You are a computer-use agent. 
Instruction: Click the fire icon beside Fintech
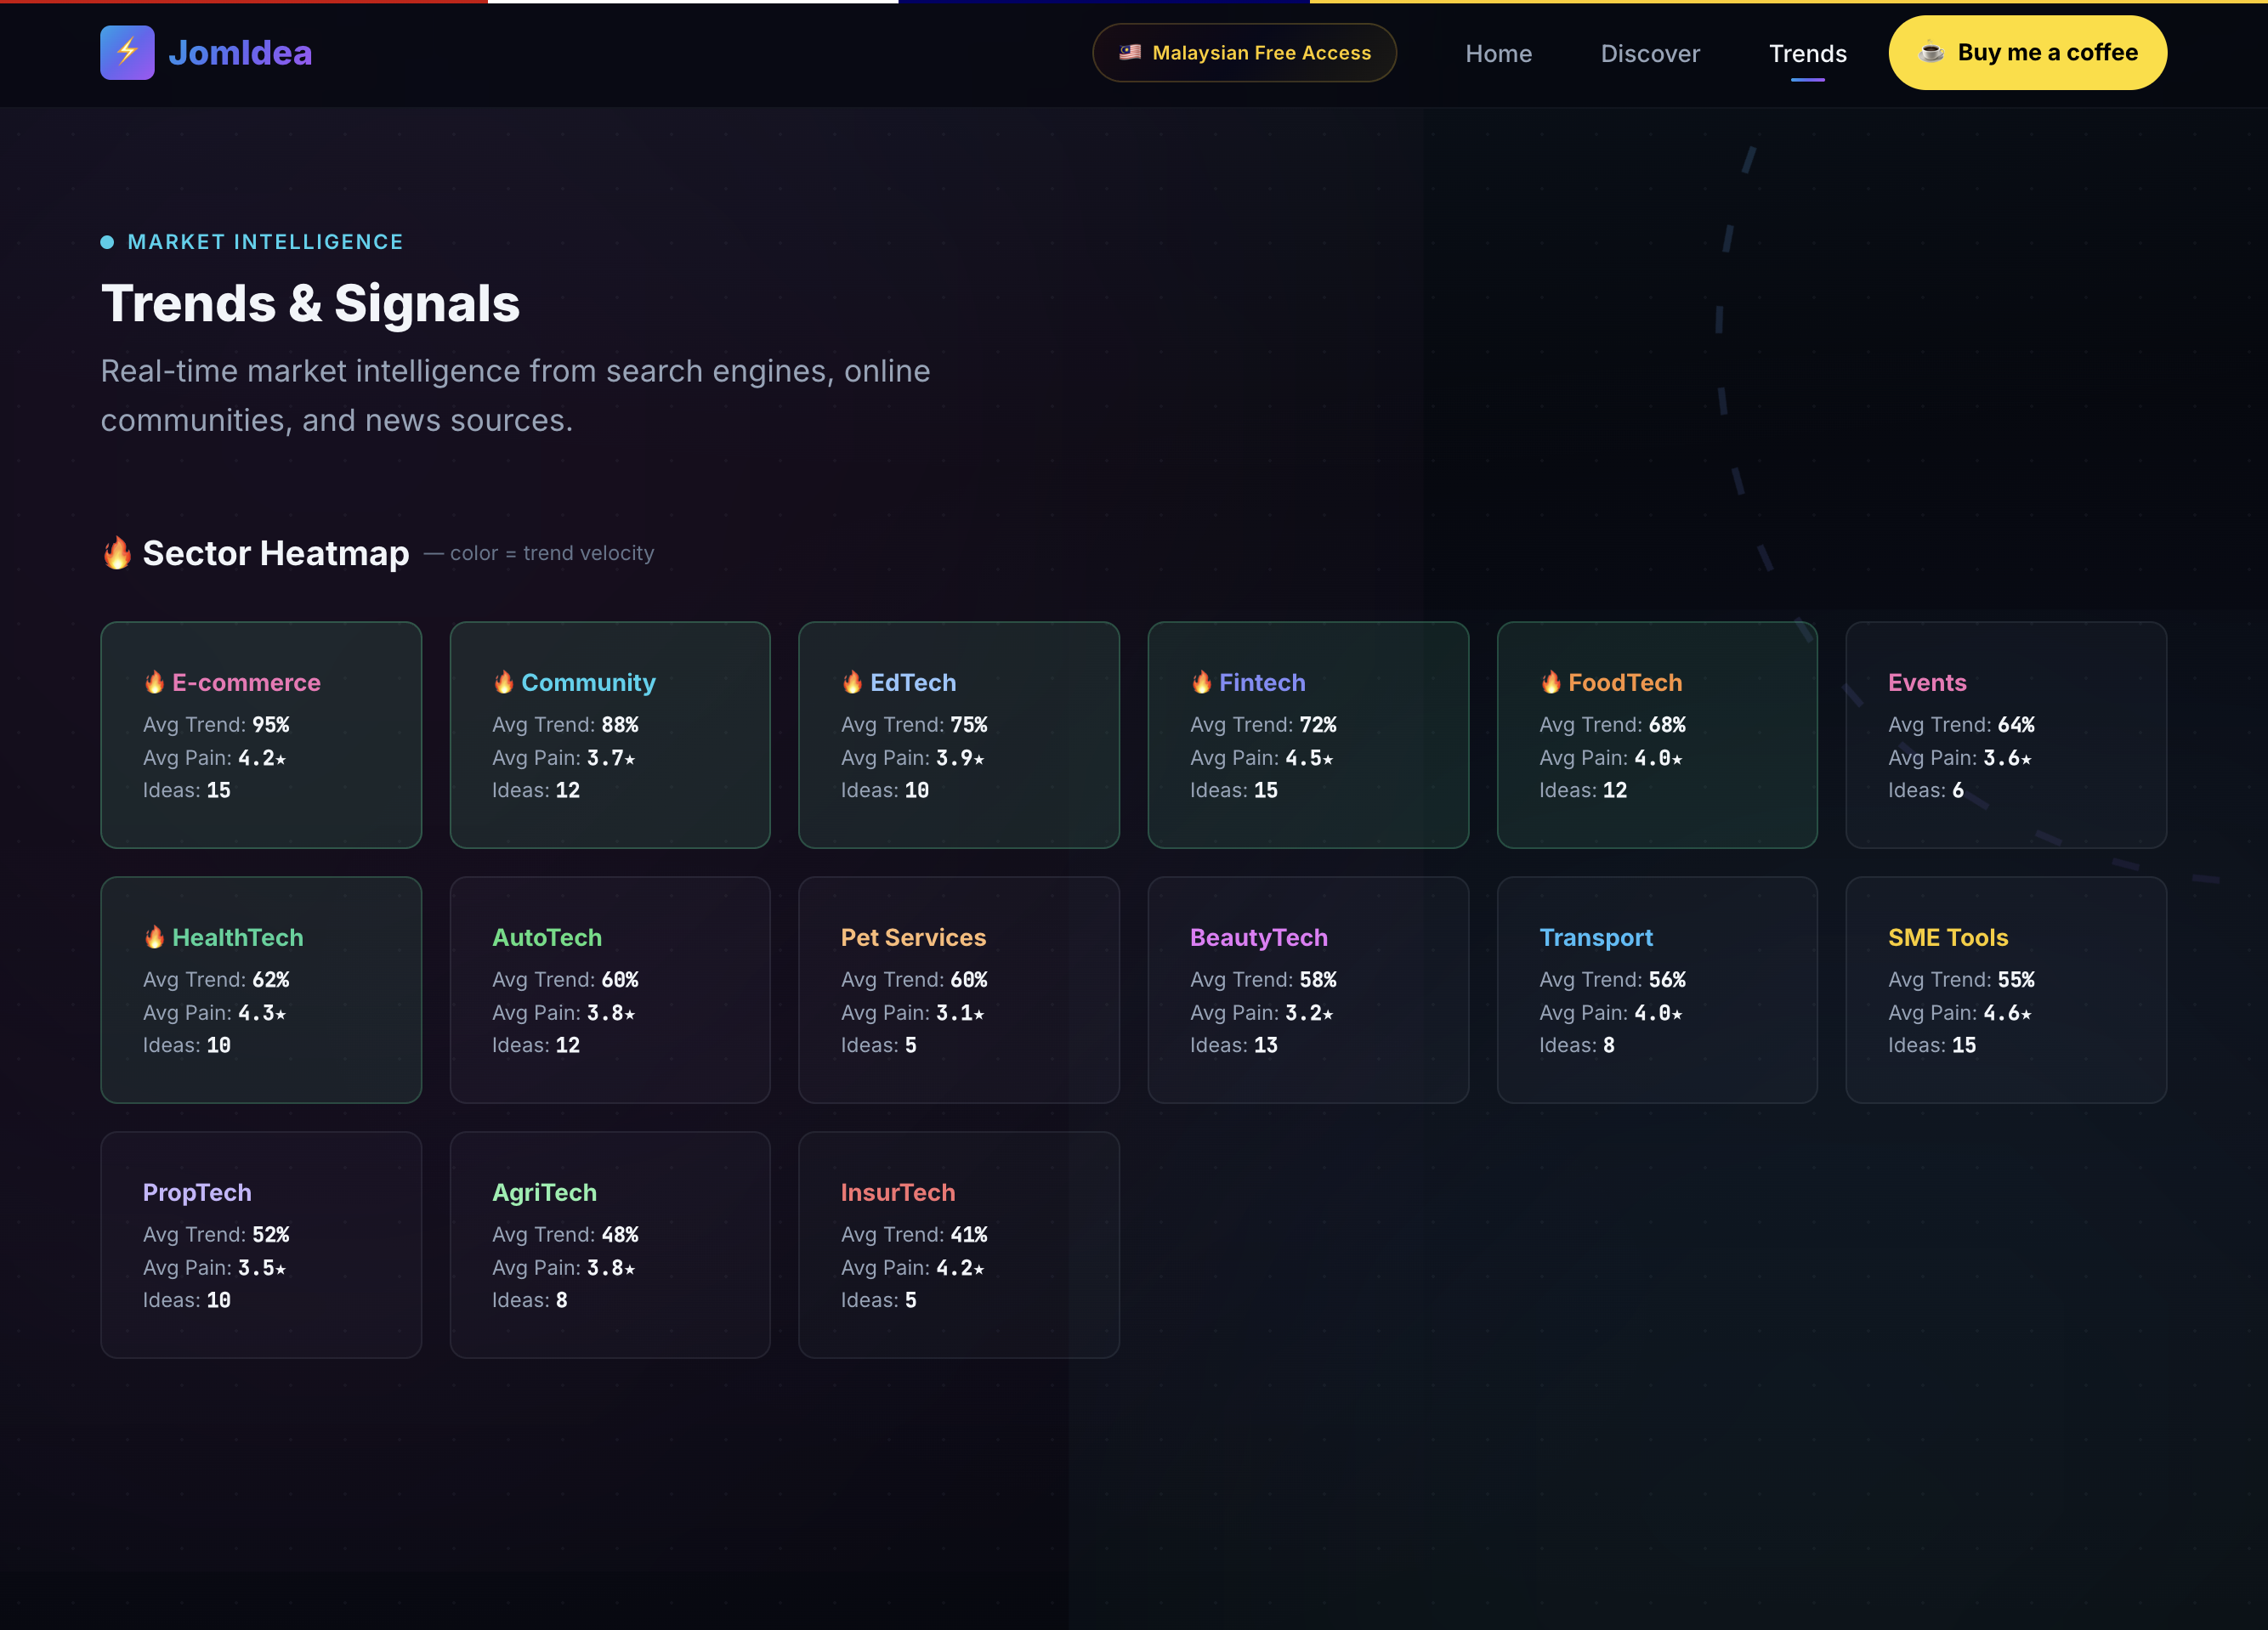pos(1201,682)
